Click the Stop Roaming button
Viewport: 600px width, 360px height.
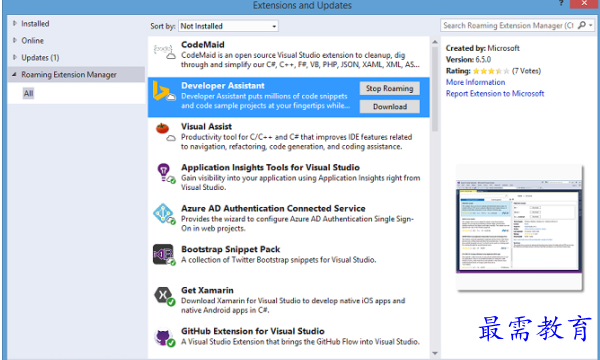390,88
